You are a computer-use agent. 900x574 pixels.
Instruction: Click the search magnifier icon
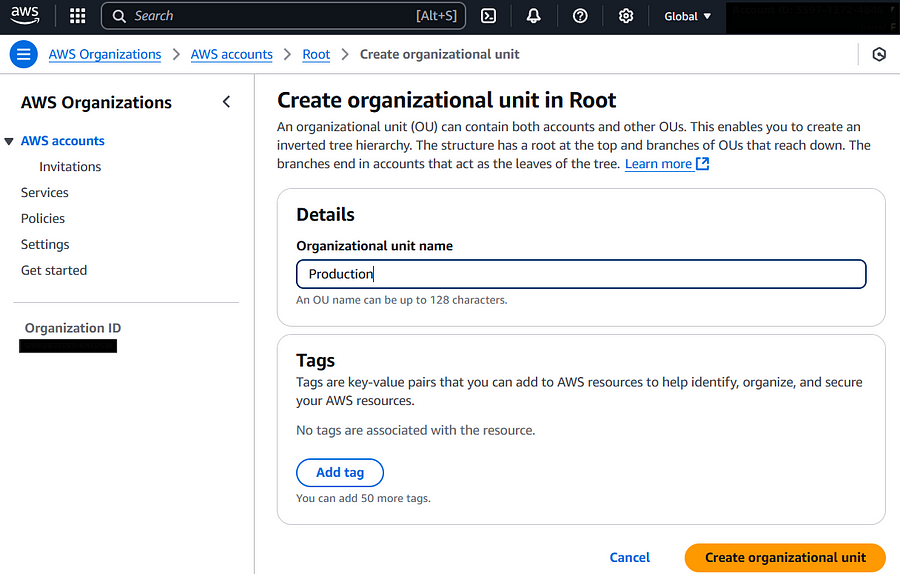point(119,16)
